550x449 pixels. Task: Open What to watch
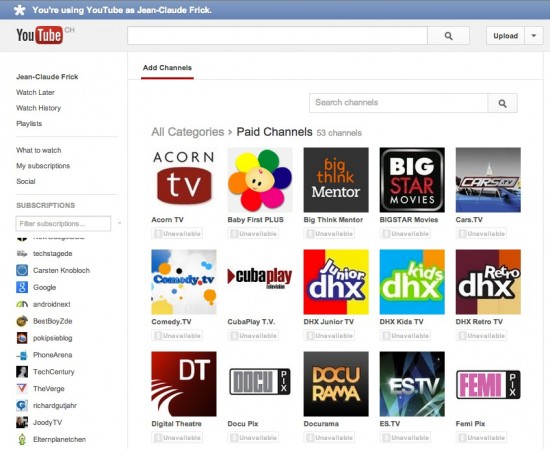(x=39, y=150)
